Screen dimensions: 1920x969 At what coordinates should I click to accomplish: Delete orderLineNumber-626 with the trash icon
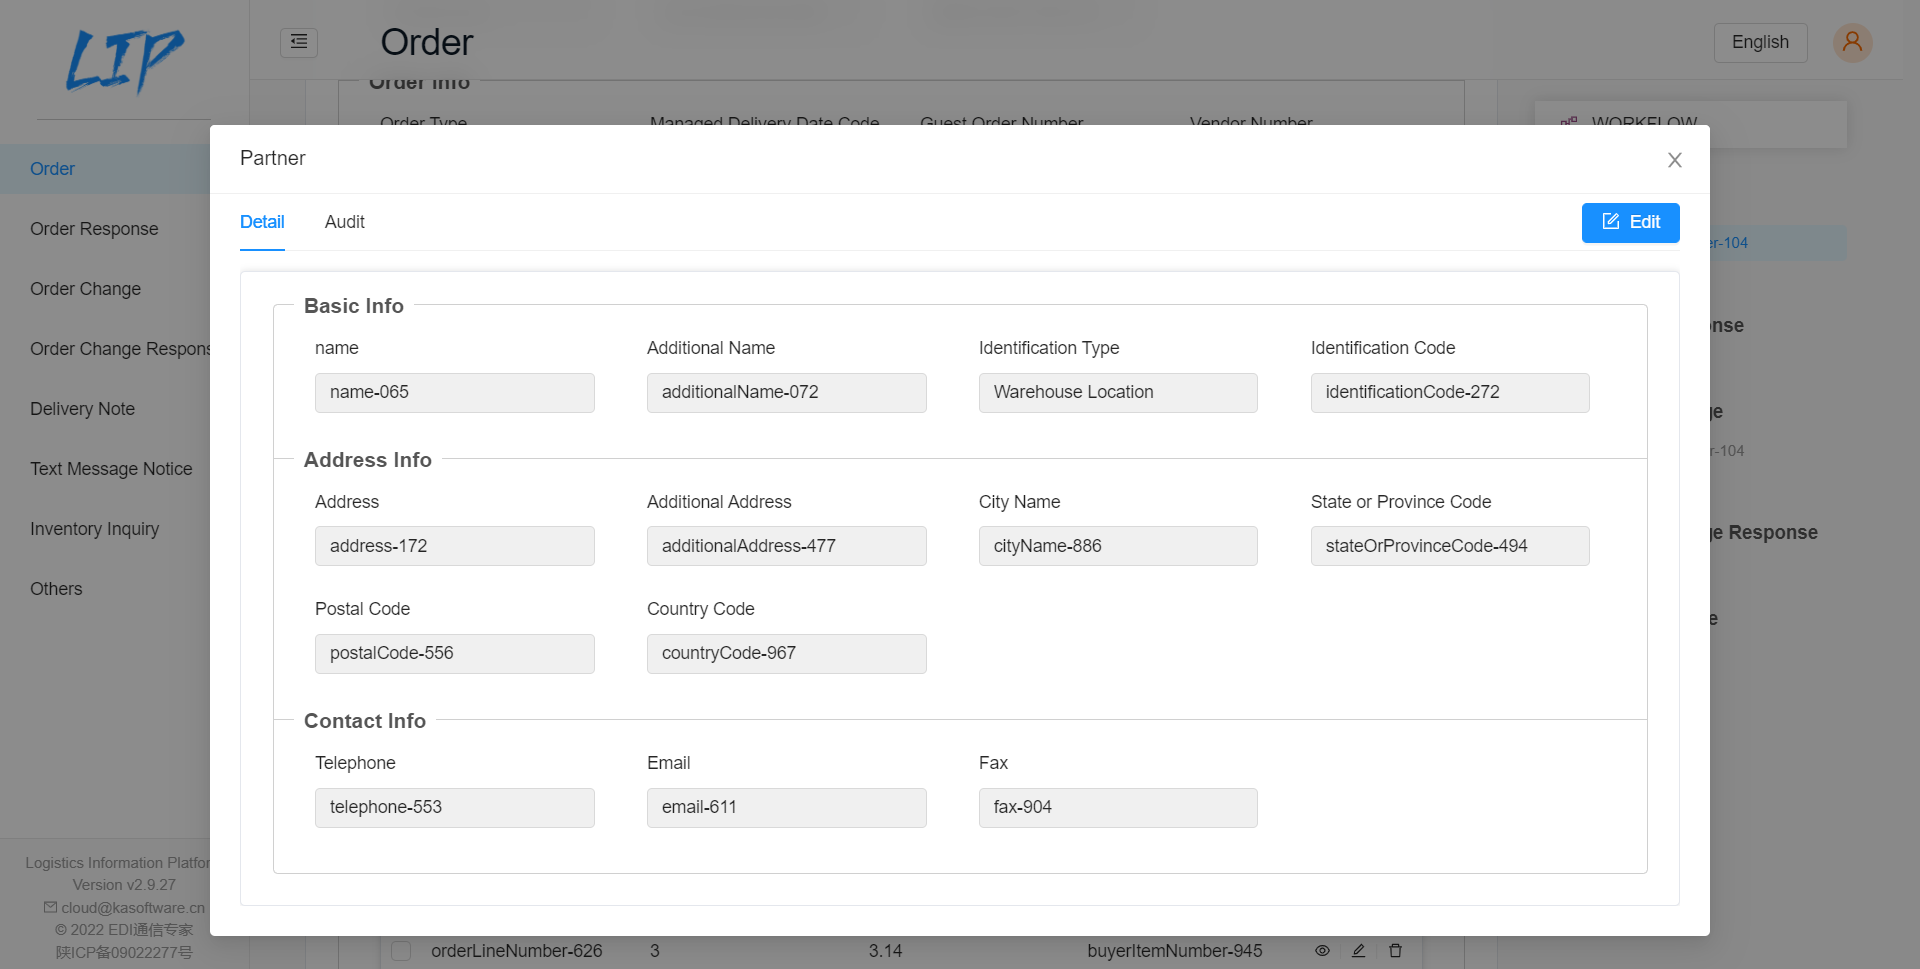[1395, 951]
